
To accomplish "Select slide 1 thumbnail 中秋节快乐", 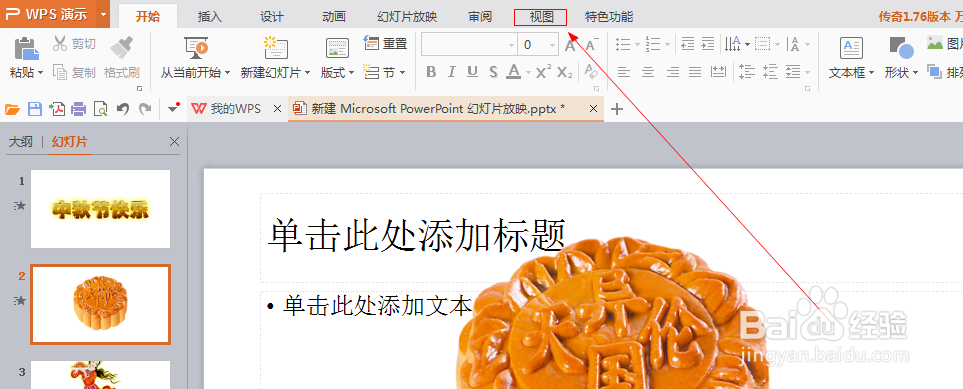I will tap(101, 209).
